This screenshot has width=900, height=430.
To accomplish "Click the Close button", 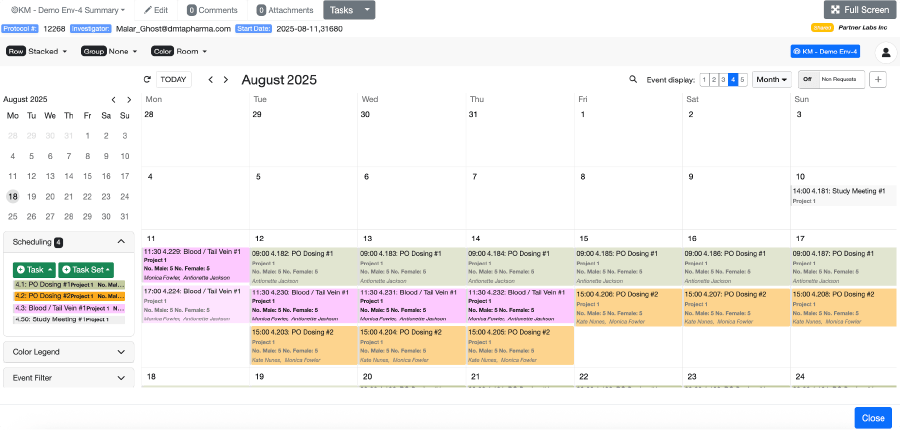I will 873,418.
